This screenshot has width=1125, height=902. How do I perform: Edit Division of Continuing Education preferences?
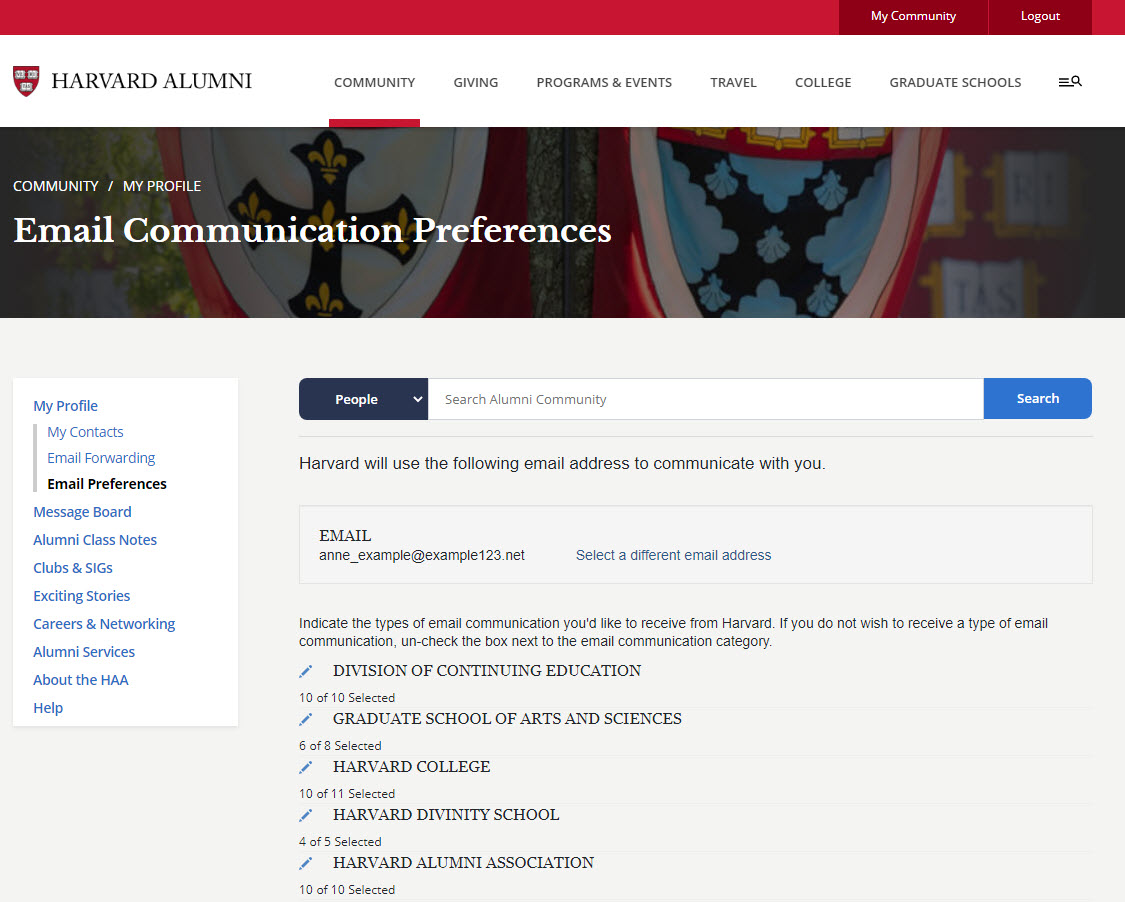(x=306, y=670)
